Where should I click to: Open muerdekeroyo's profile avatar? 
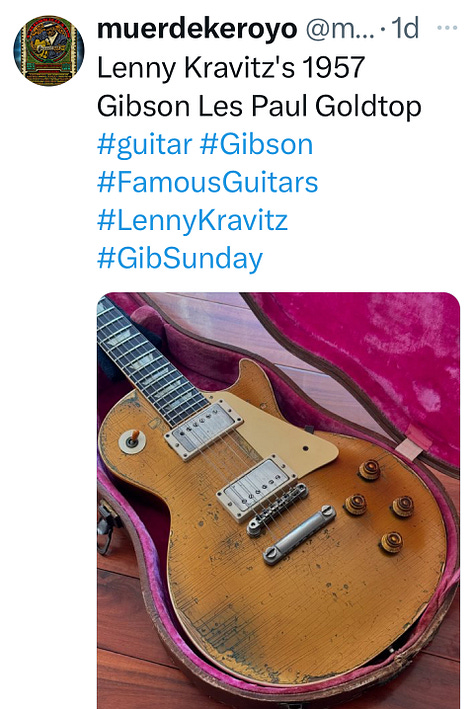click(x=49, y=50)
